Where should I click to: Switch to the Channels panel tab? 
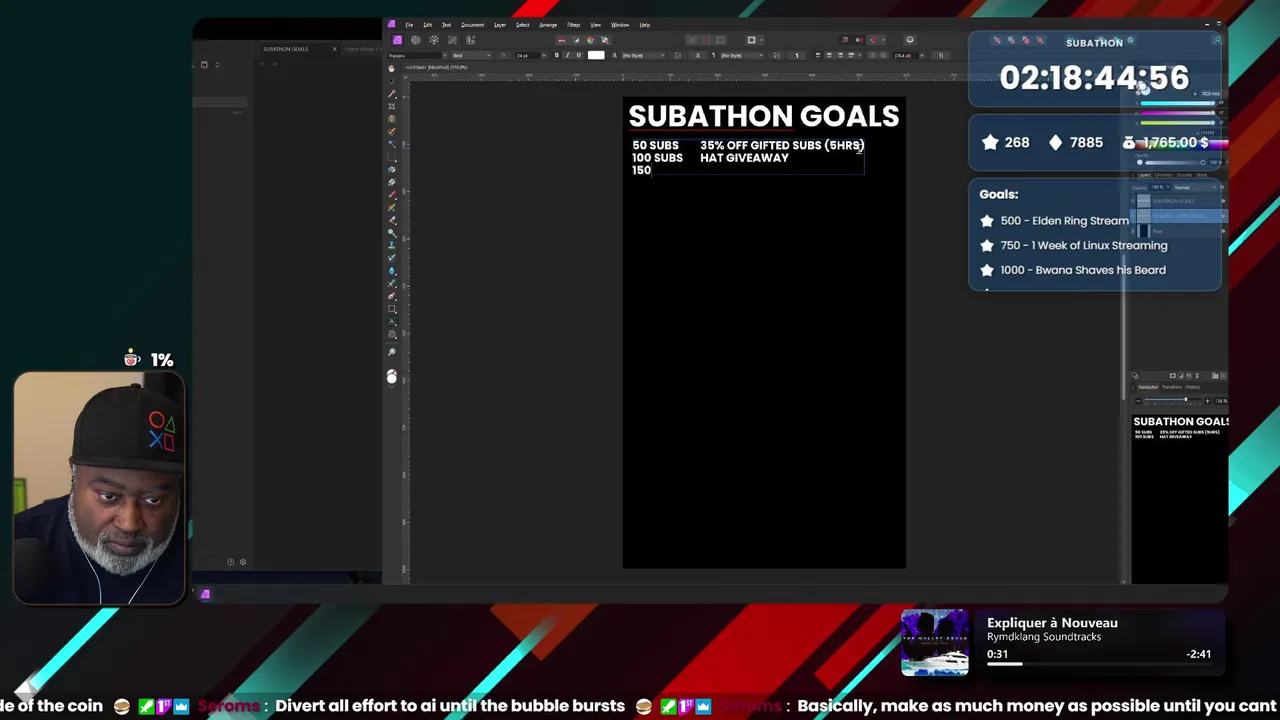tap(1163, 175)
